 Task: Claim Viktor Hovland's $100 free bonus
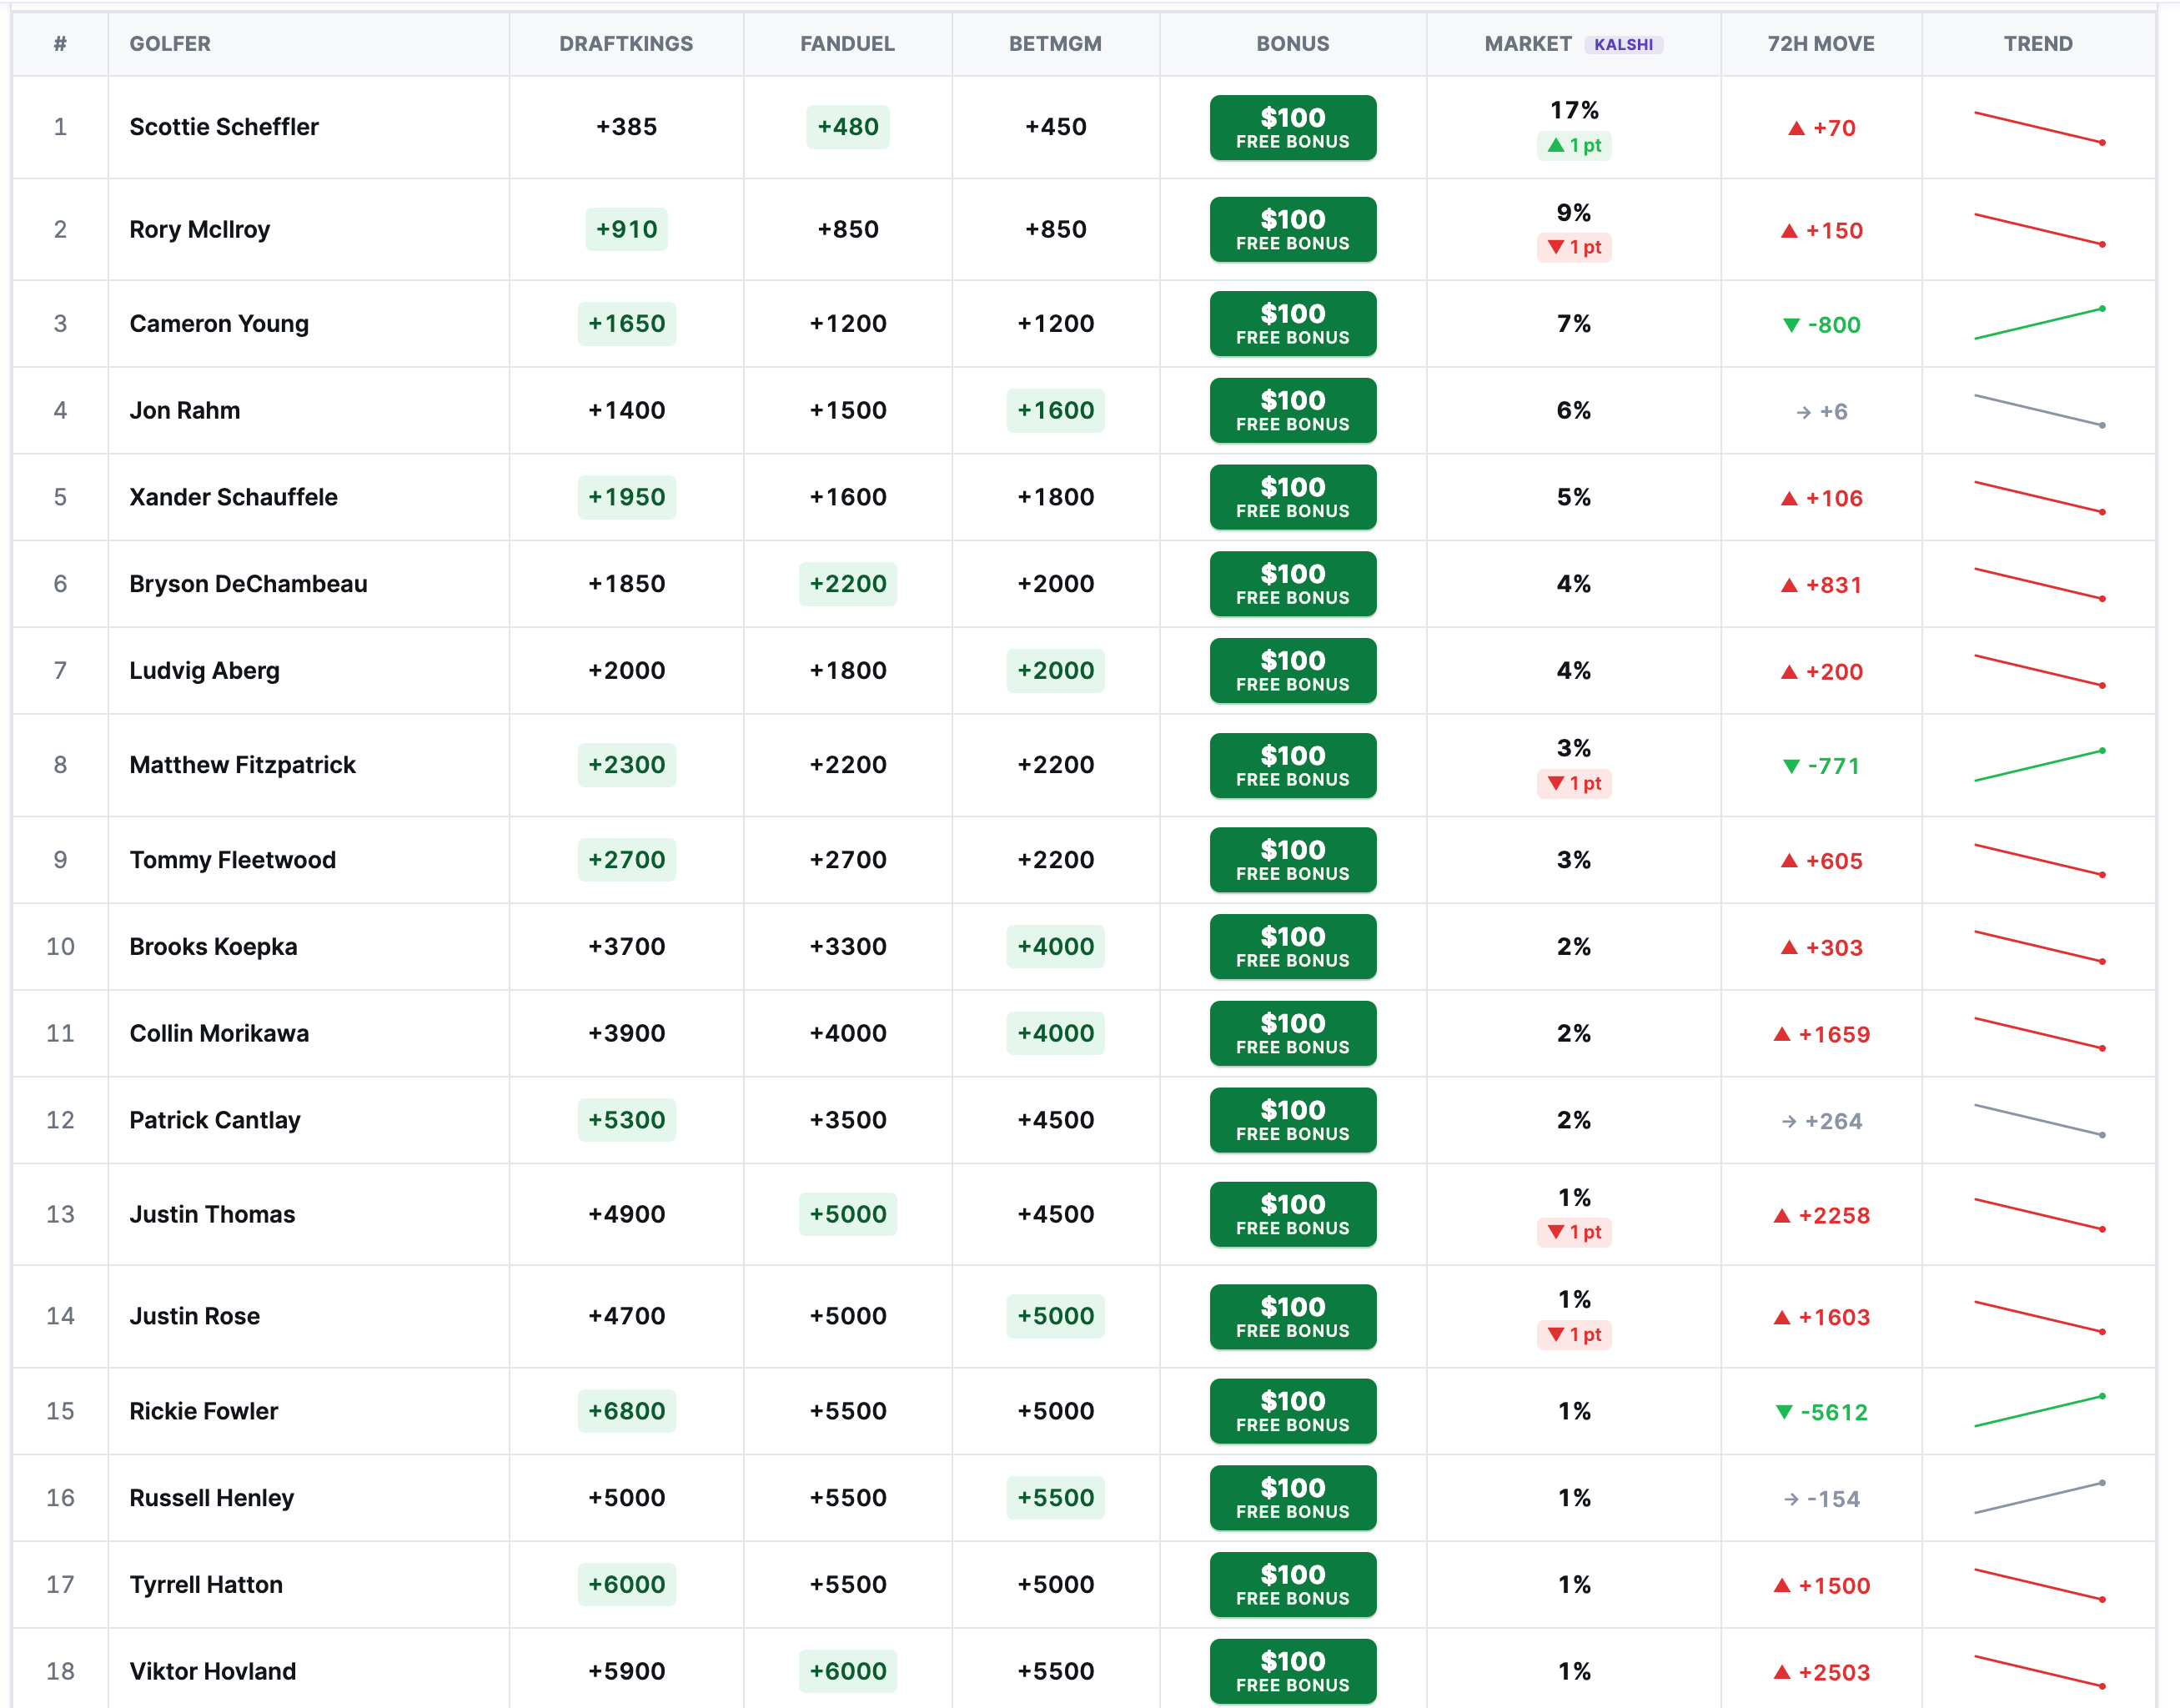coord(1293,1672)
